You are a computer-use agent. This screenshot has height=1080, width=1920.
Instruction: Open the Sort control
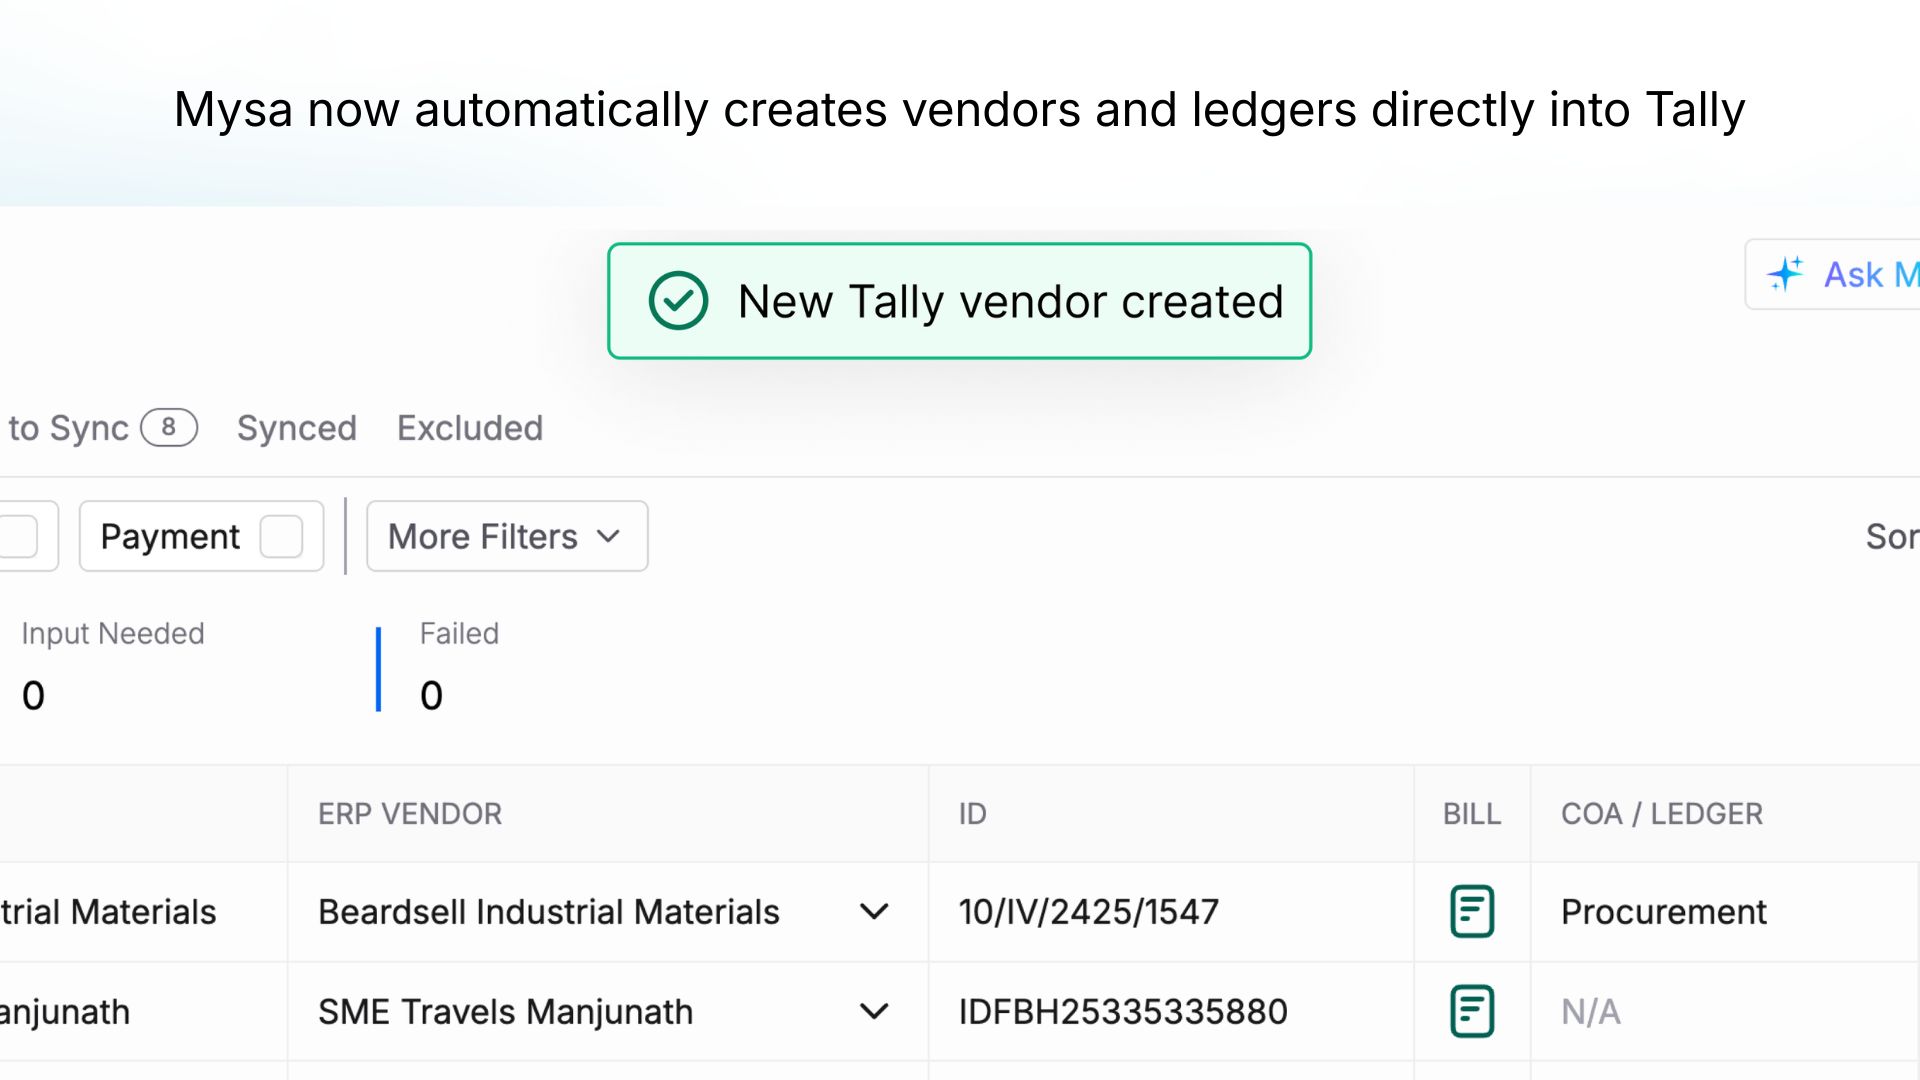tap(1893, 536)
